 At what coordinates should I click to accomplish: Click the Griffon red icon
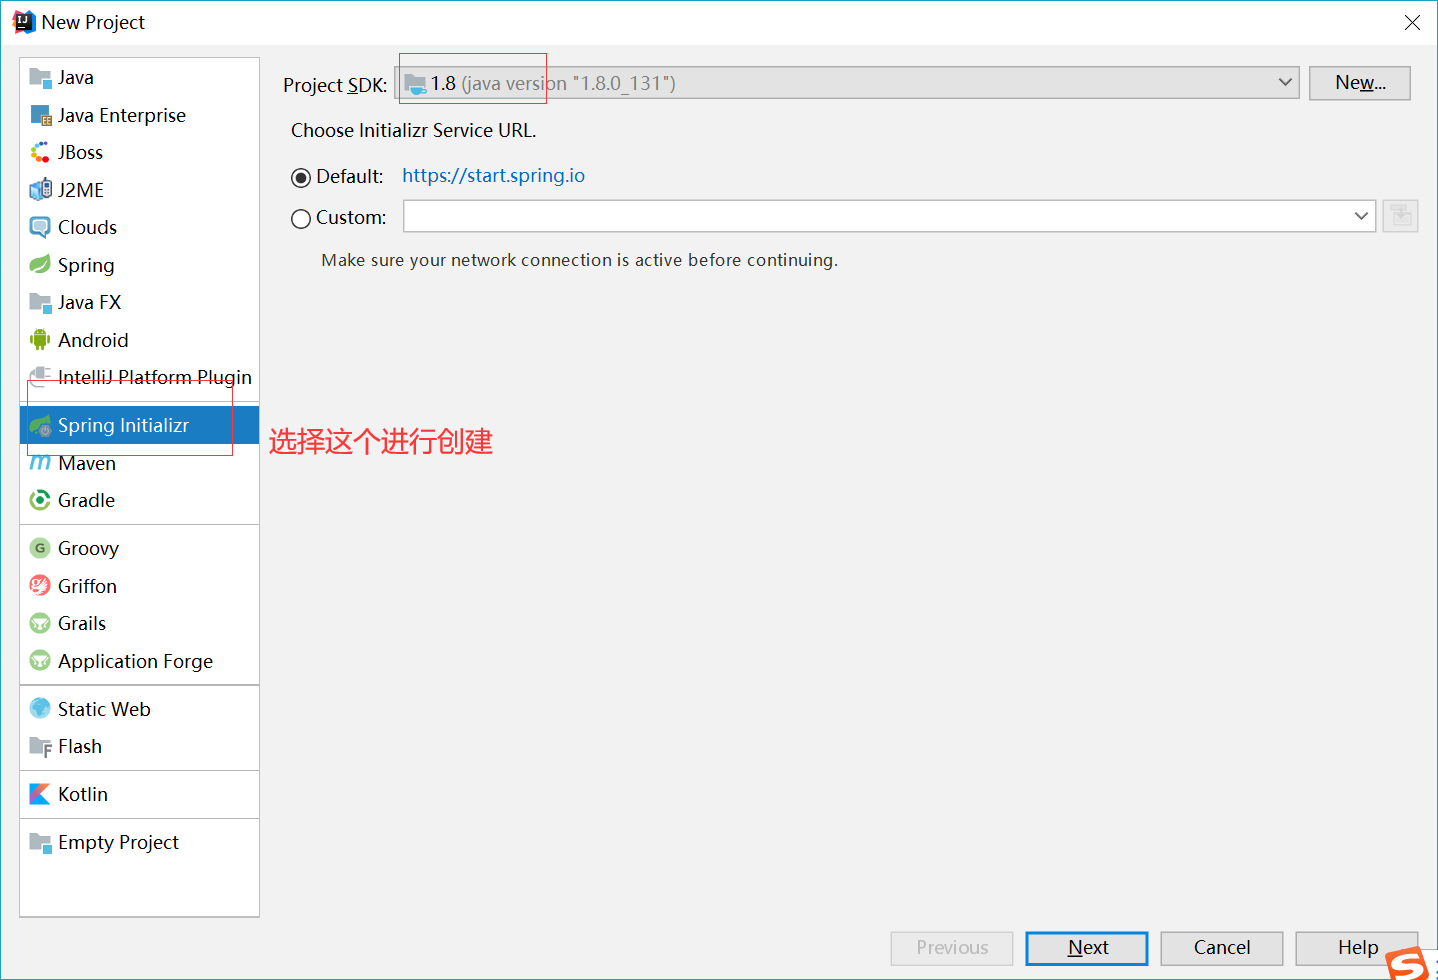(x=40, y=586)
